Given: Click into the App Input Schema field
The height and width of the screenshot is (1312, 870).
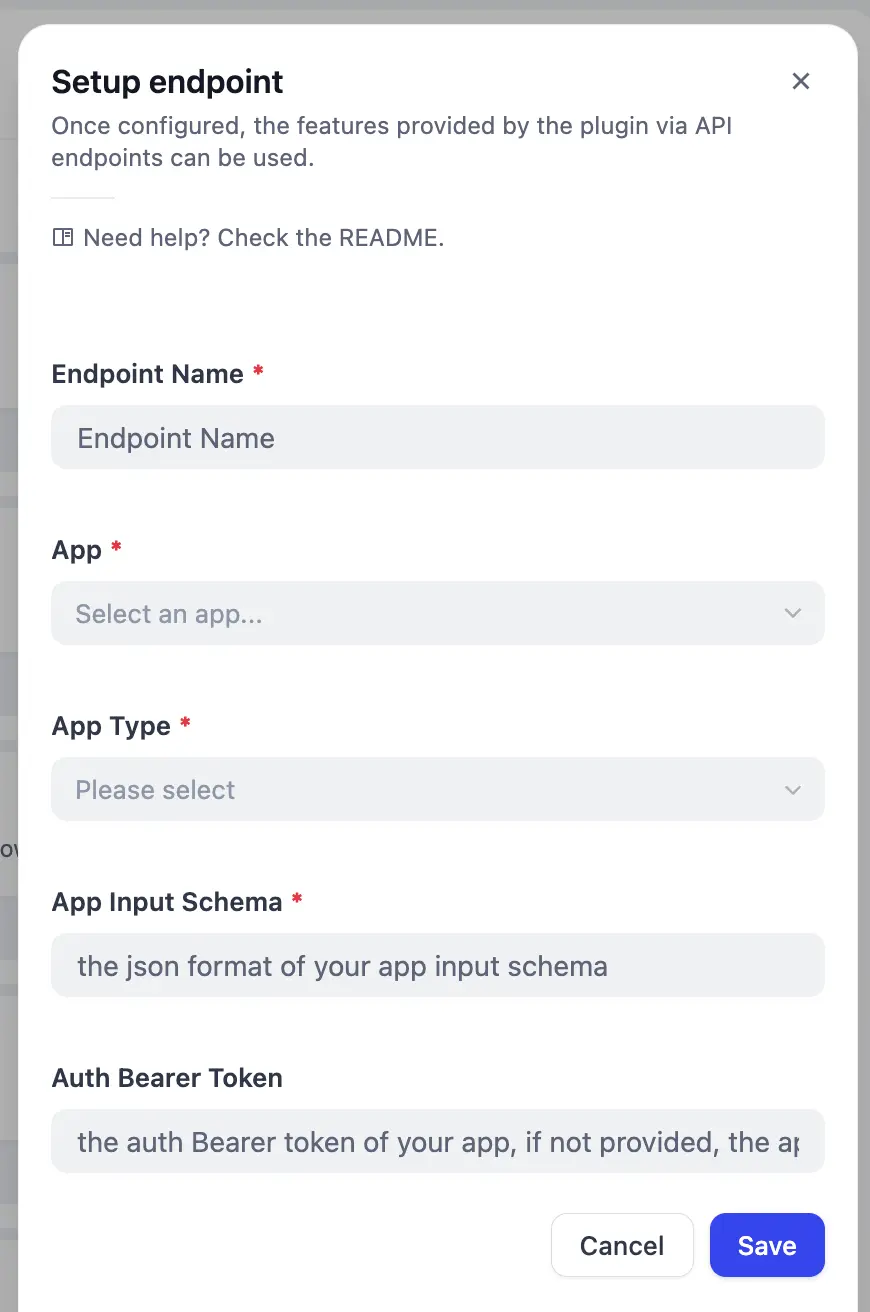Looking at the screenshot, I should [437, 966].
